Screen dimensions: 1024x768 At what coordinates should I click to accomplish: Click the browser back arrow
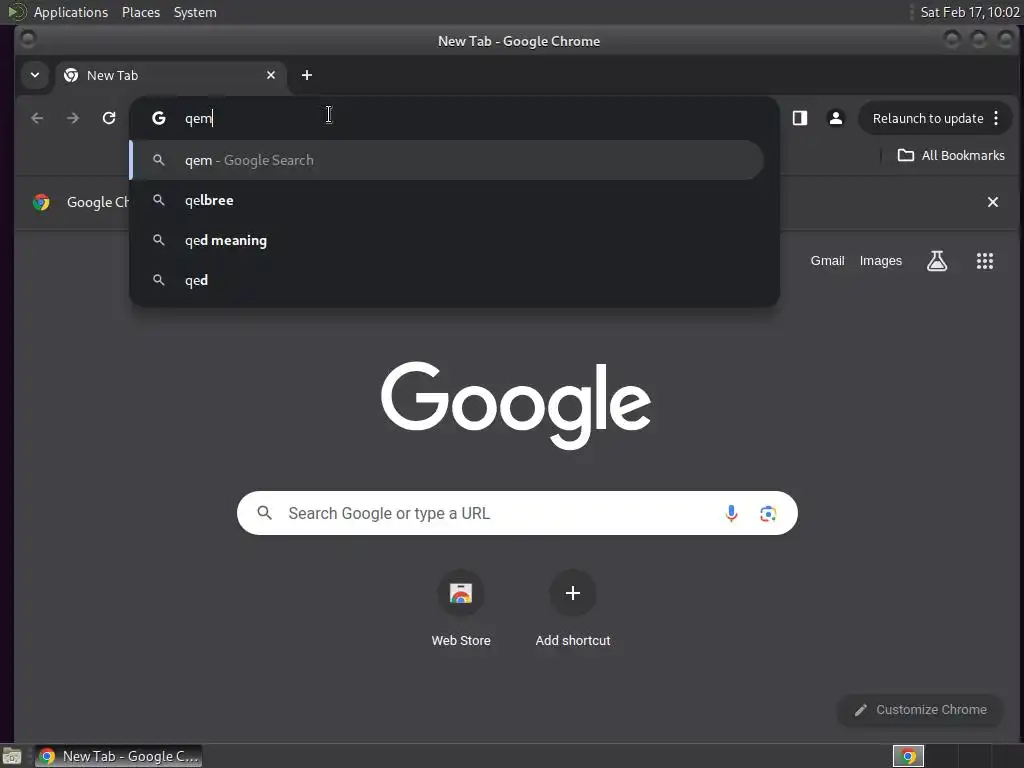(37, 118)
